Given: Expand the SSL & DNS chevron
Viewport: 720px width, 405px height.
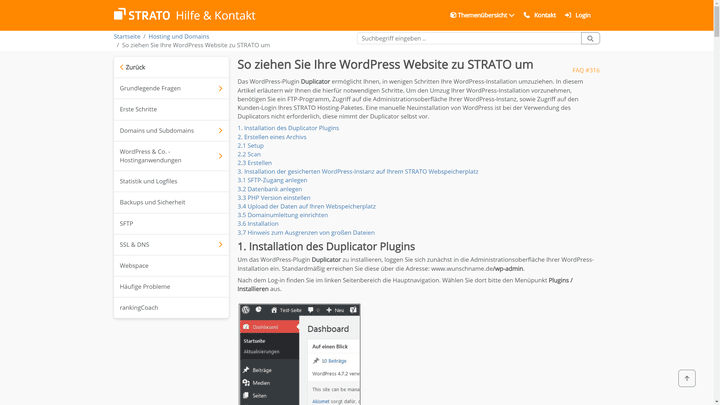Looking at the screenshot, I should tap(220, 244).
